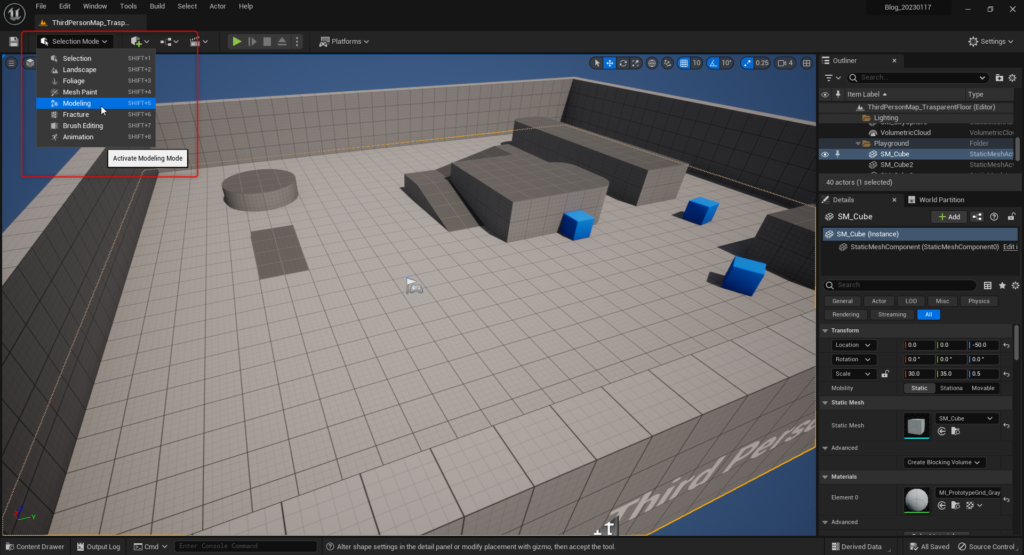Viewport: 1024px width, 555px height.
Task: Open play mode options menu
Action: click(297, 41)
